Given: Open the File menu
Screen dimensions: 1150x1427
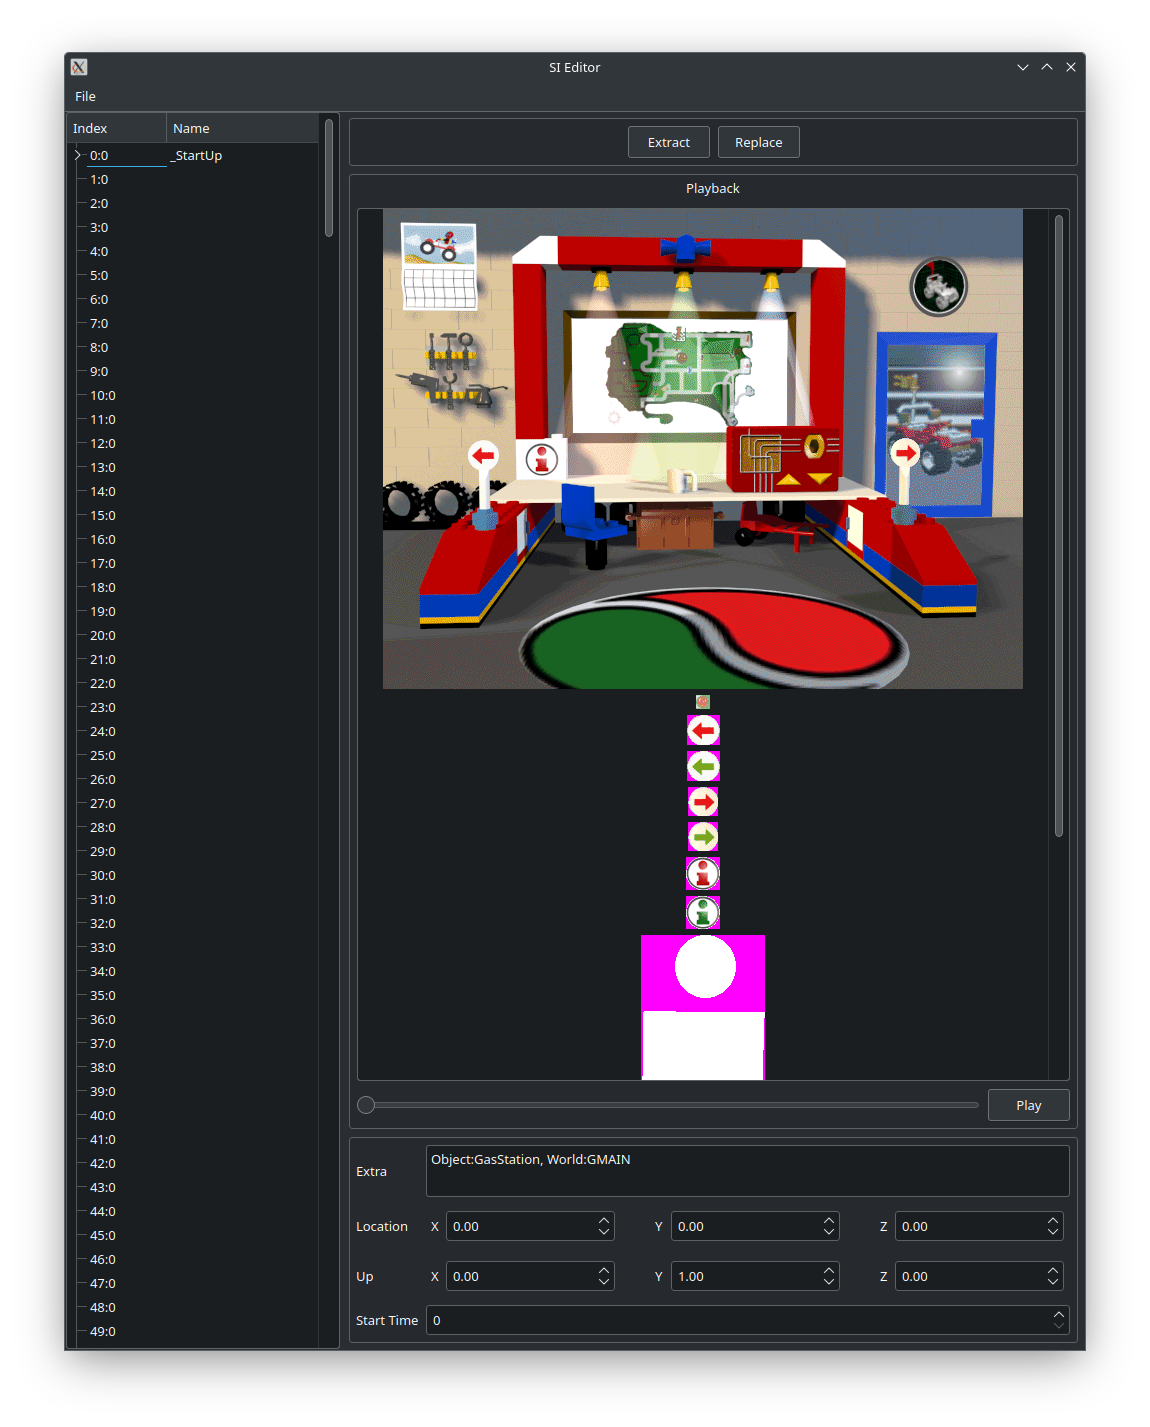Looking at the screenshot, I should [85, 96].
